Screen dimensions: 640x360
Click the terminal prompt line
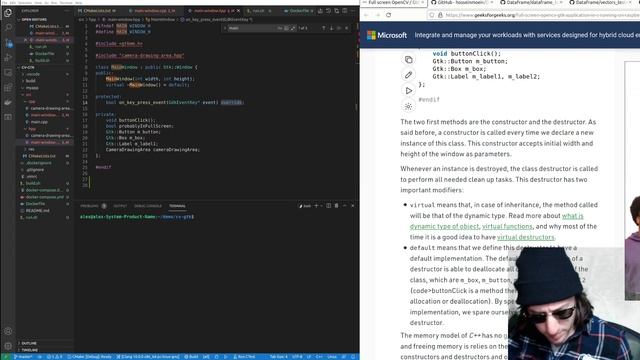pyautogui.click(x=137, y=217)
